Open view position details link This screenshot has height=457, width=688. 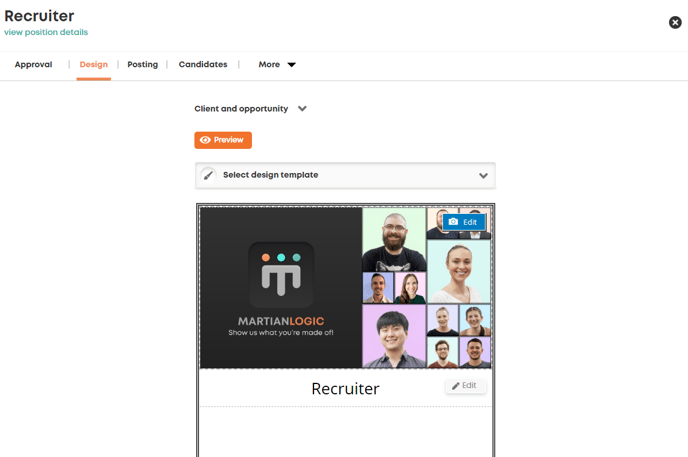(x=46, y=32)
